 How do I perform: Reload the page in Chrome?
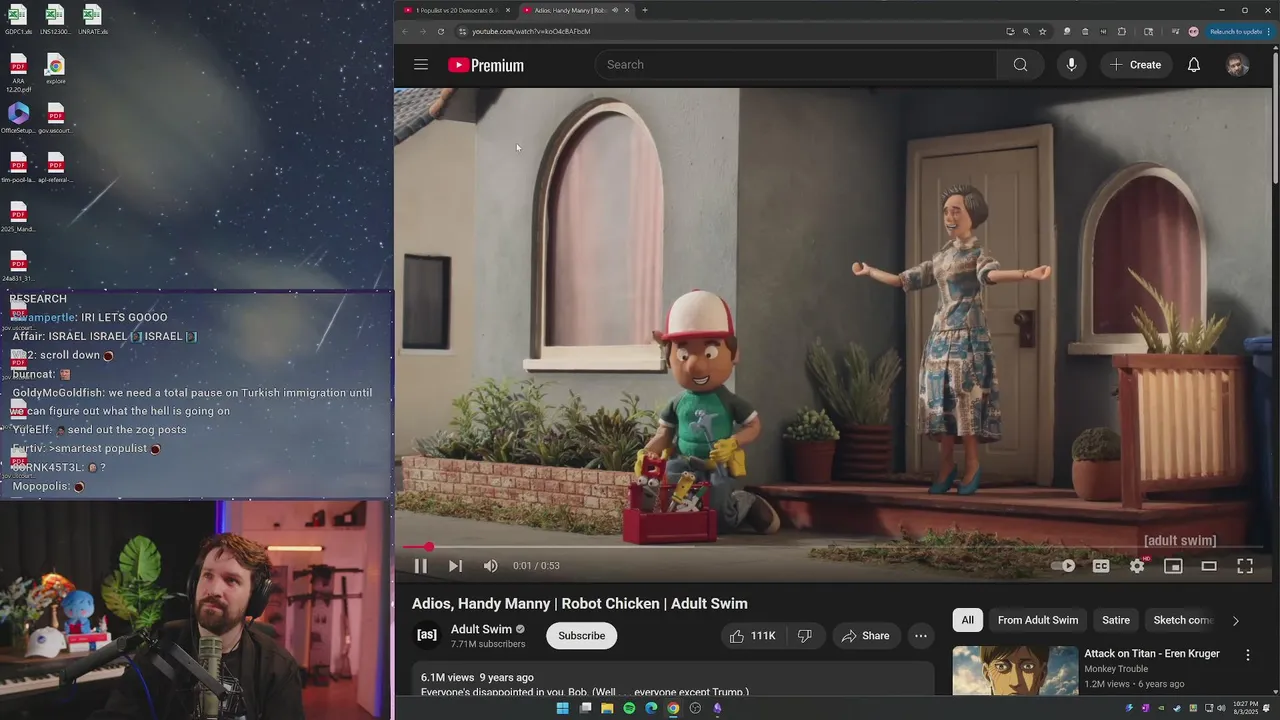441,31
